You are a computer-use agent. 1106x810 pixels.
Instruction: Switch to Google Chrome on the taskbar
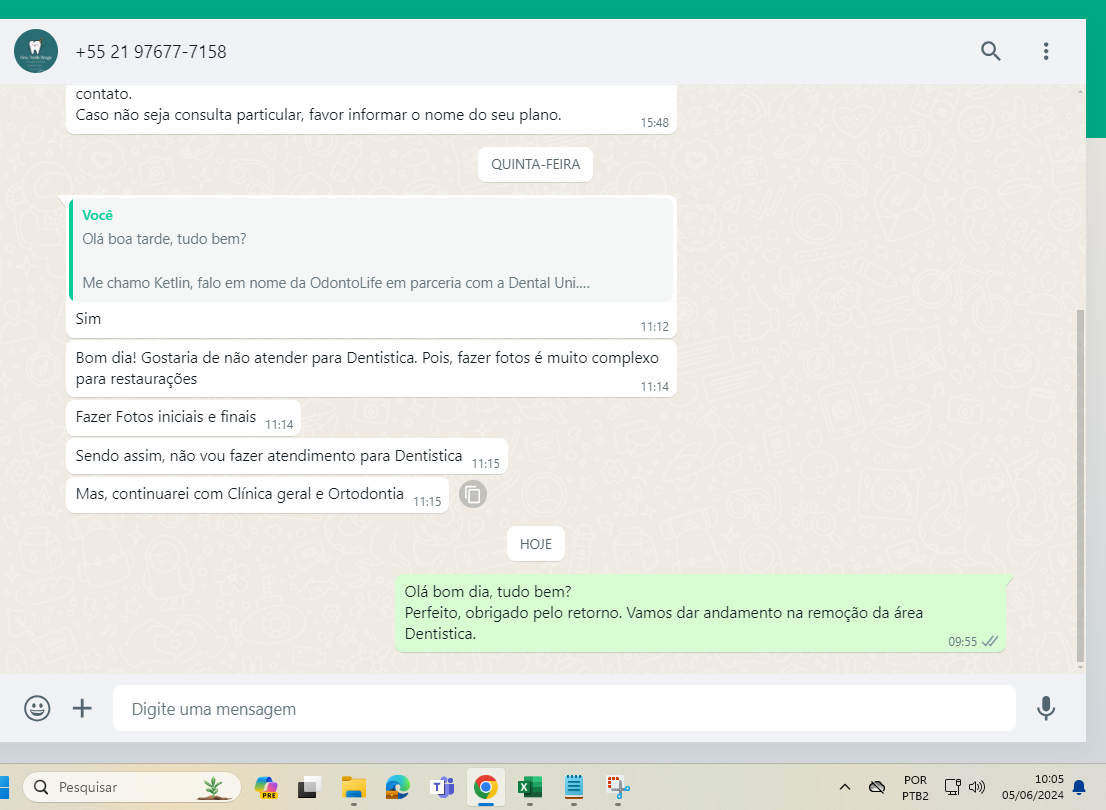(485, 787)
